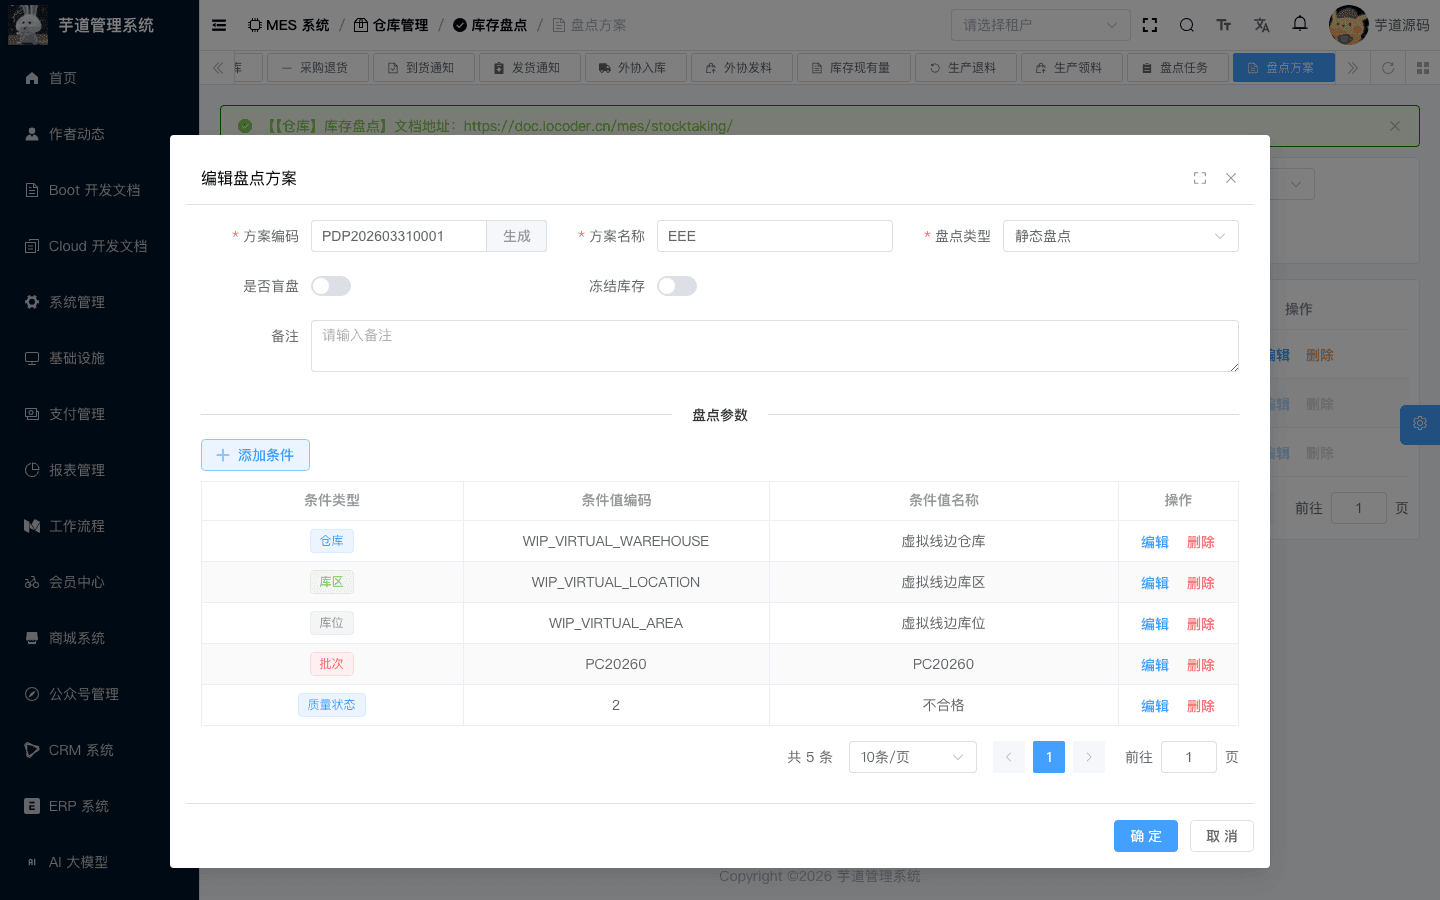Image resolution: width=1440 pixels, height=900 pixels.
Task: Enter fullscreen using the top bar icon
Action: (1150, 25)
